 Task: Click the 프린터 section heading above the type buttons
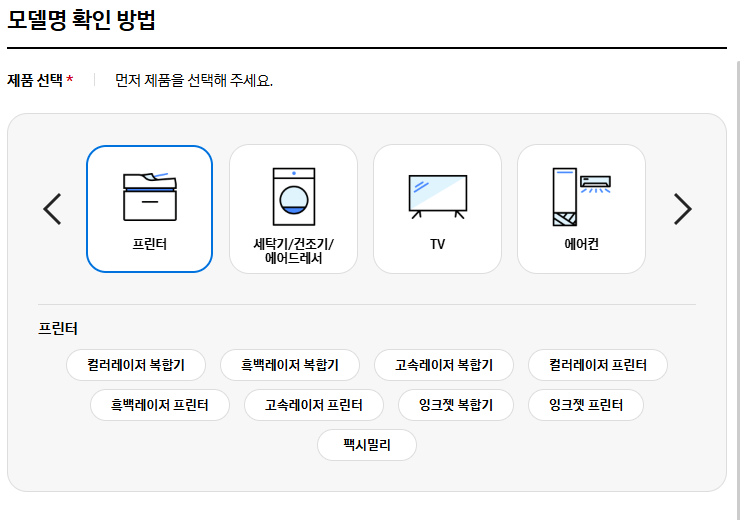pos(58,328)
